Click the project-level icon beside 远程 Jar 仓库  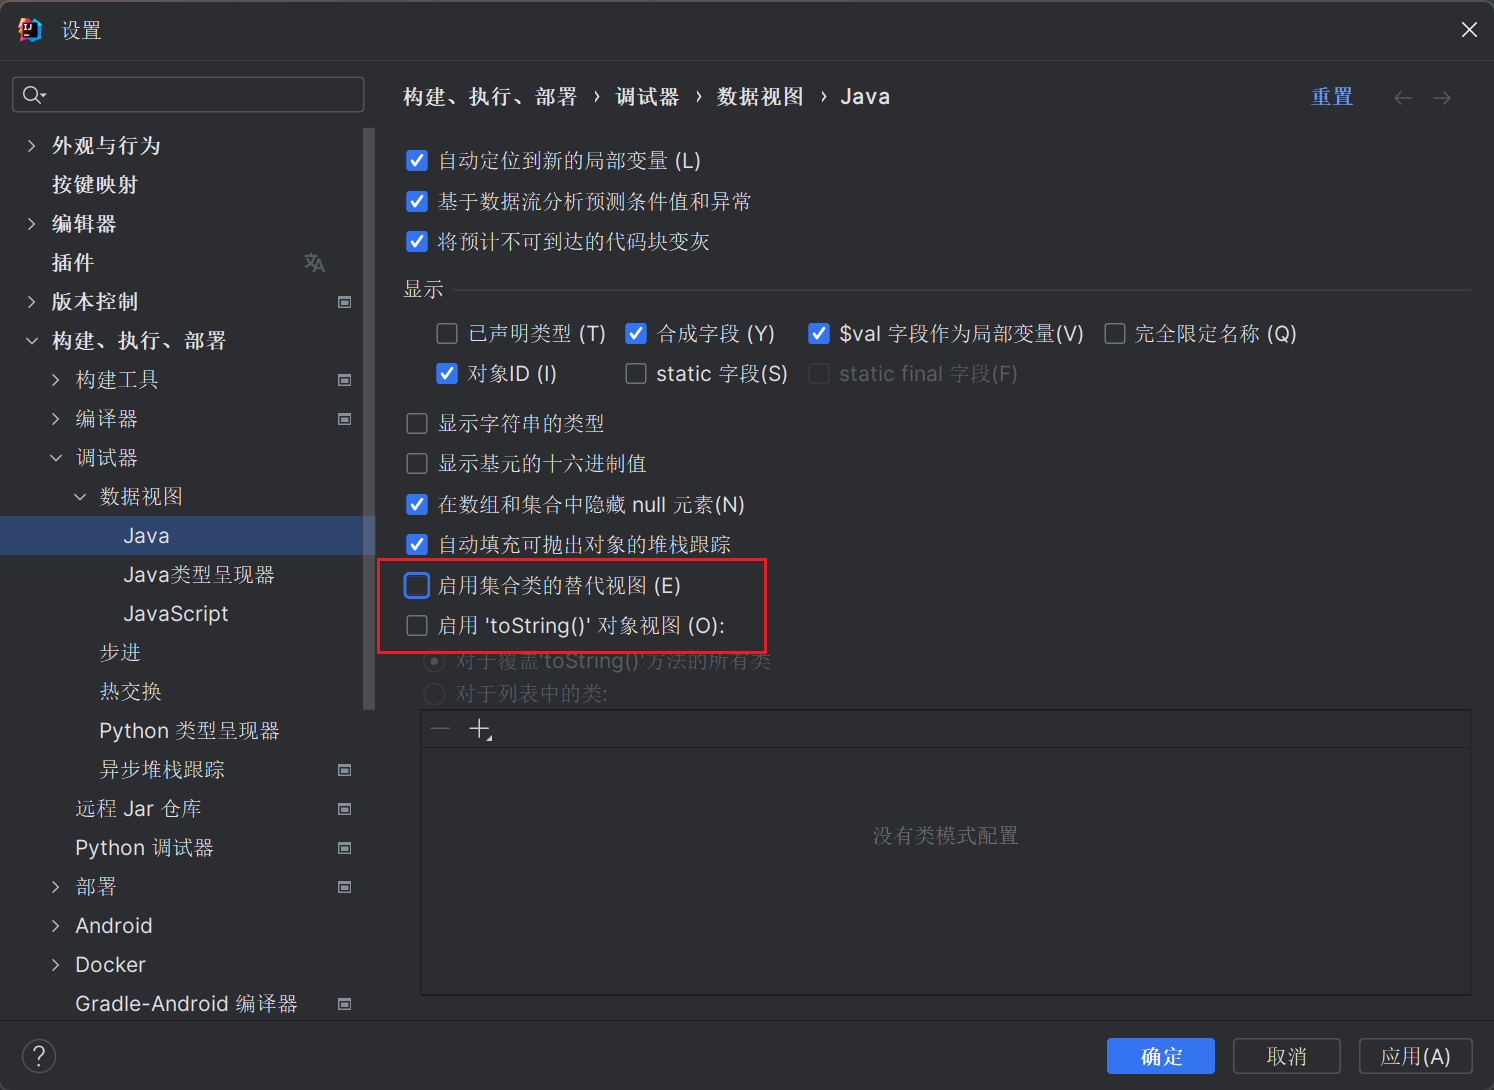click(344, 809)
